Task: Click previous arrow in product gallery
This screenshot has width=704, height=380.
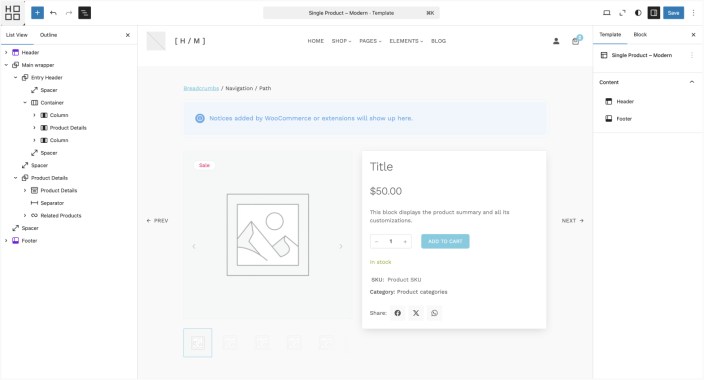Action: point(194,246)
